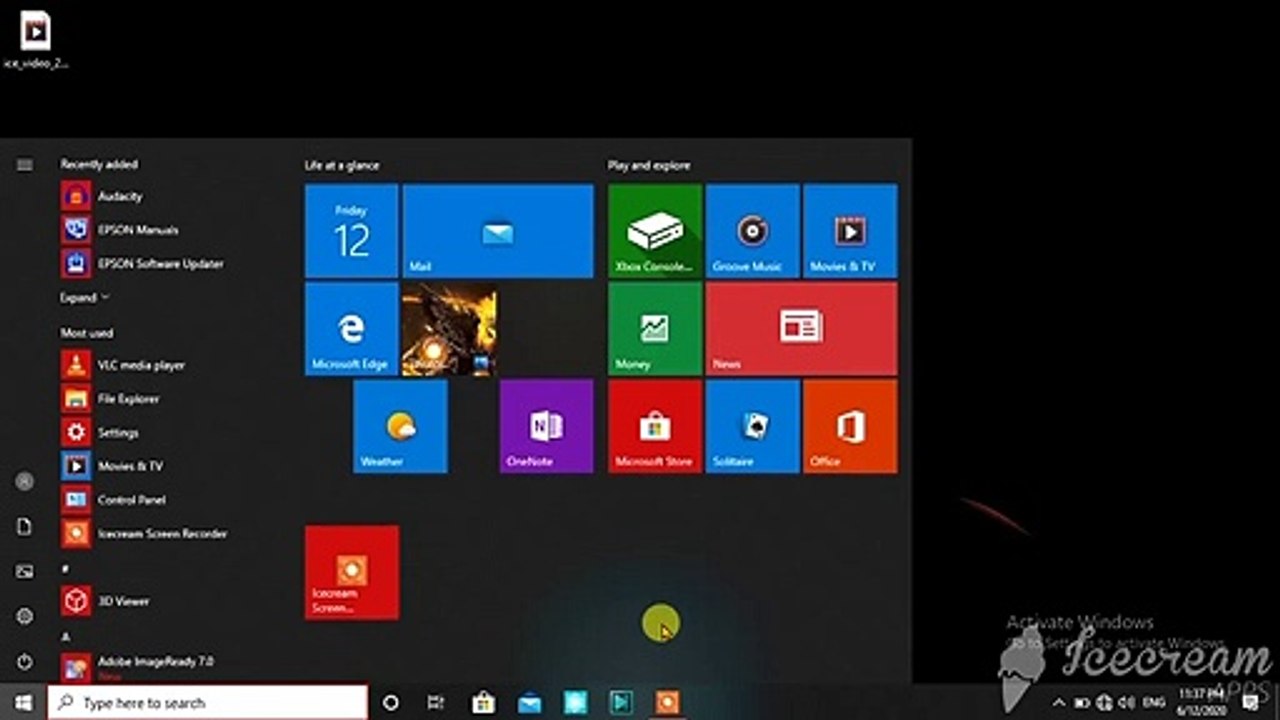The height and width of the screenshot is (720, 1280).
Task: Open volume control in system tray
Action: click(1127, 703)
